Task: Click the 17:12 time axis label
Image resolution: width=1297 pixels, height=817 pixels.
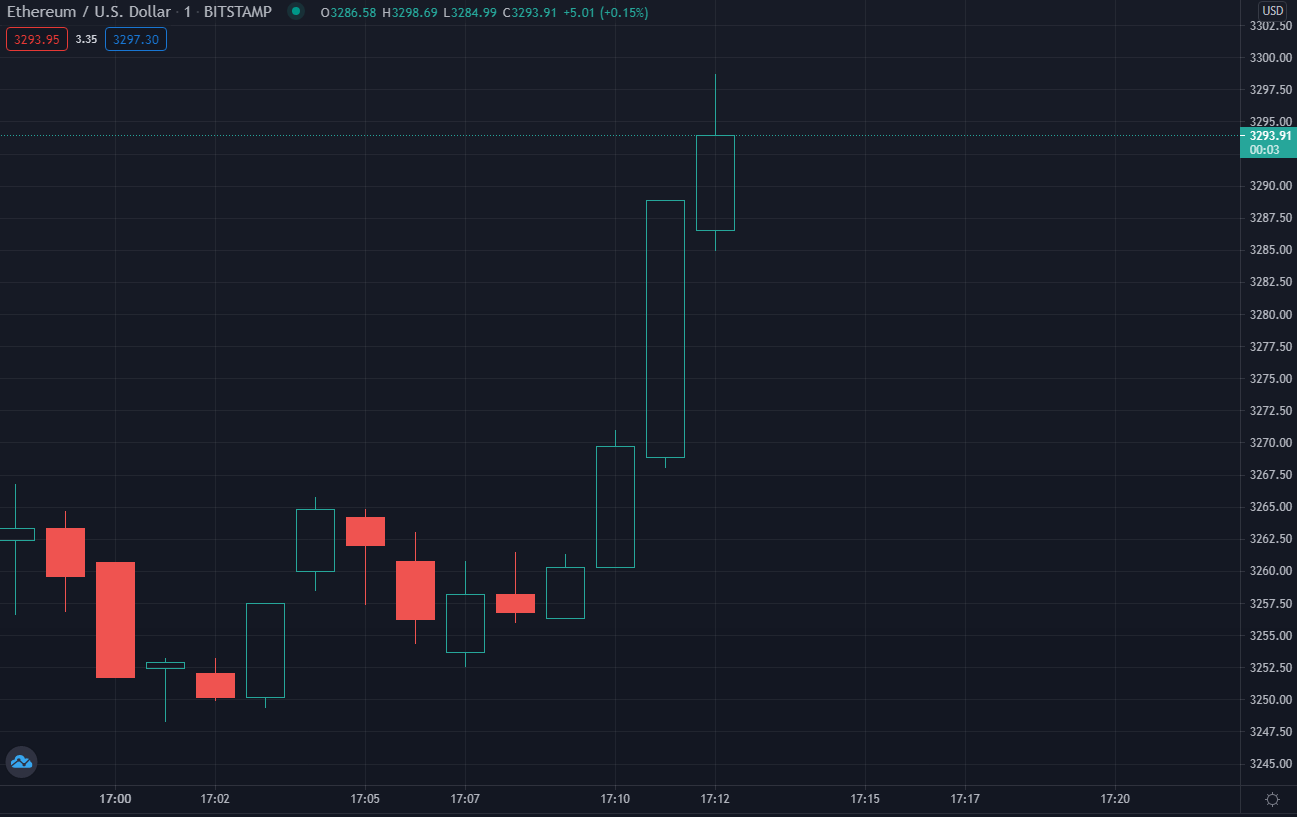Action: pos(714,799)
